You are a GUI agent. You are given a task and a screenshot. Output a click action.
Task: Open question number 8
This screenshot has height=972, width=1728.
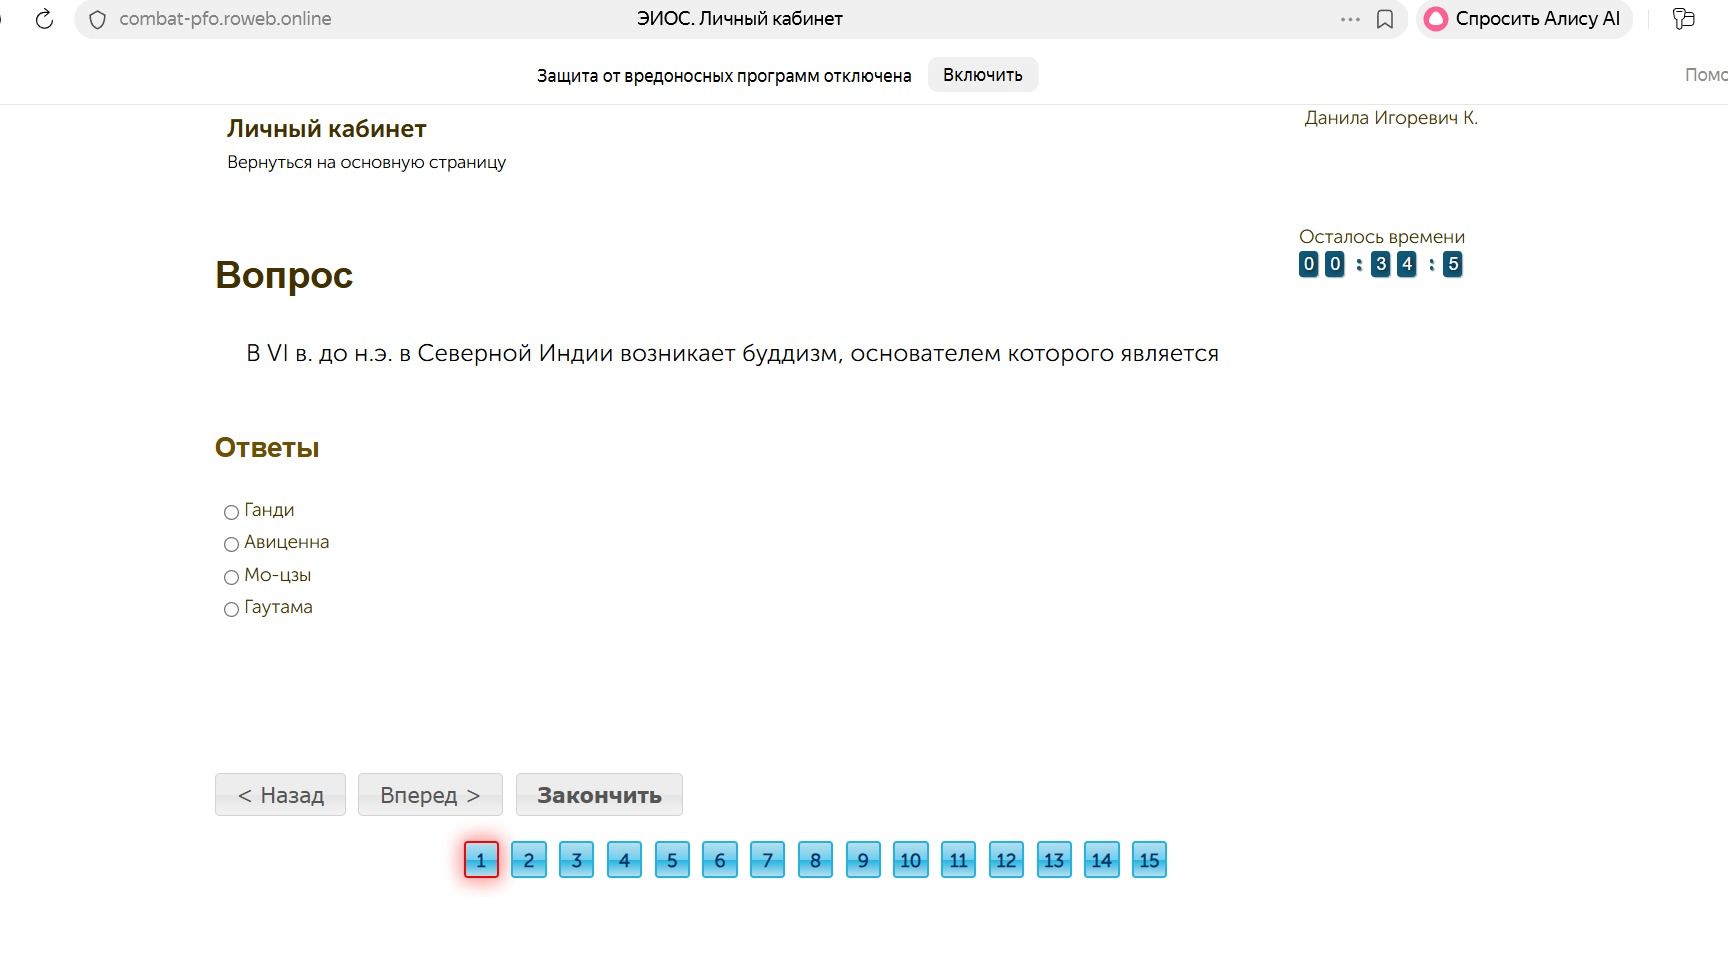815,860
